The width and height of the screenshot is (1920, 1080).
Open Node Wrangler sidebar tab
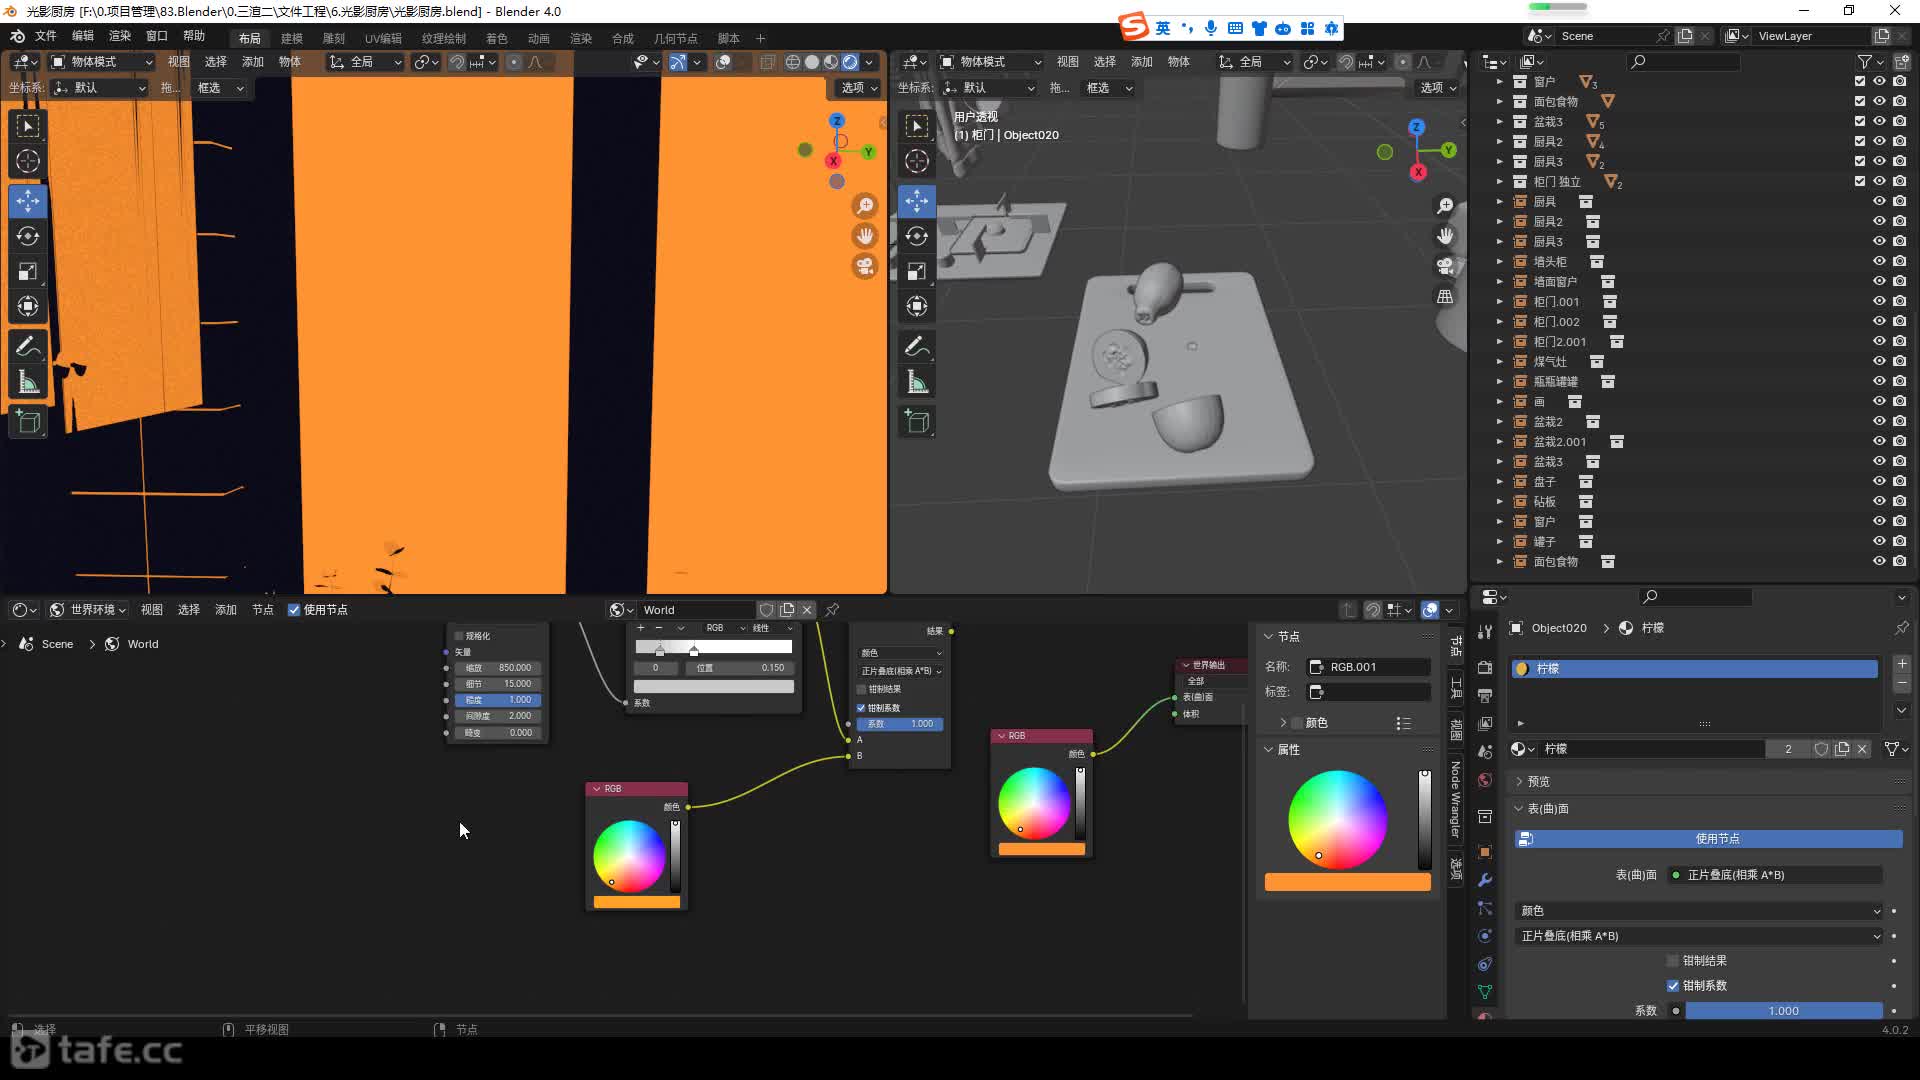tap(1456, 799)
